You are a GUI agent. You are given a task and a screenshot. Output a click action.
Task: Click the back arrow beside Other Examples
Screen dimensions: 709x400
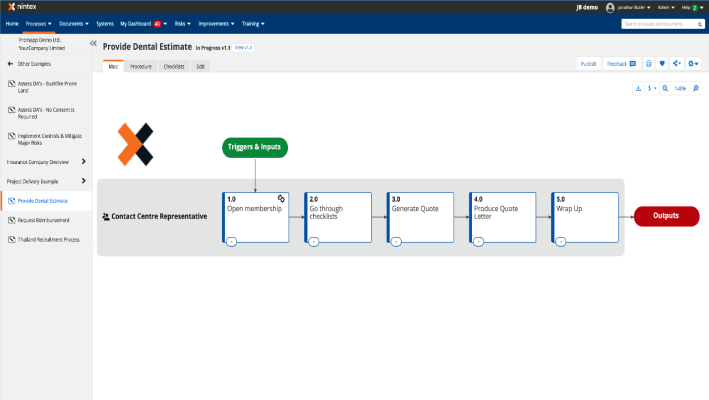(x=10, y=63)
